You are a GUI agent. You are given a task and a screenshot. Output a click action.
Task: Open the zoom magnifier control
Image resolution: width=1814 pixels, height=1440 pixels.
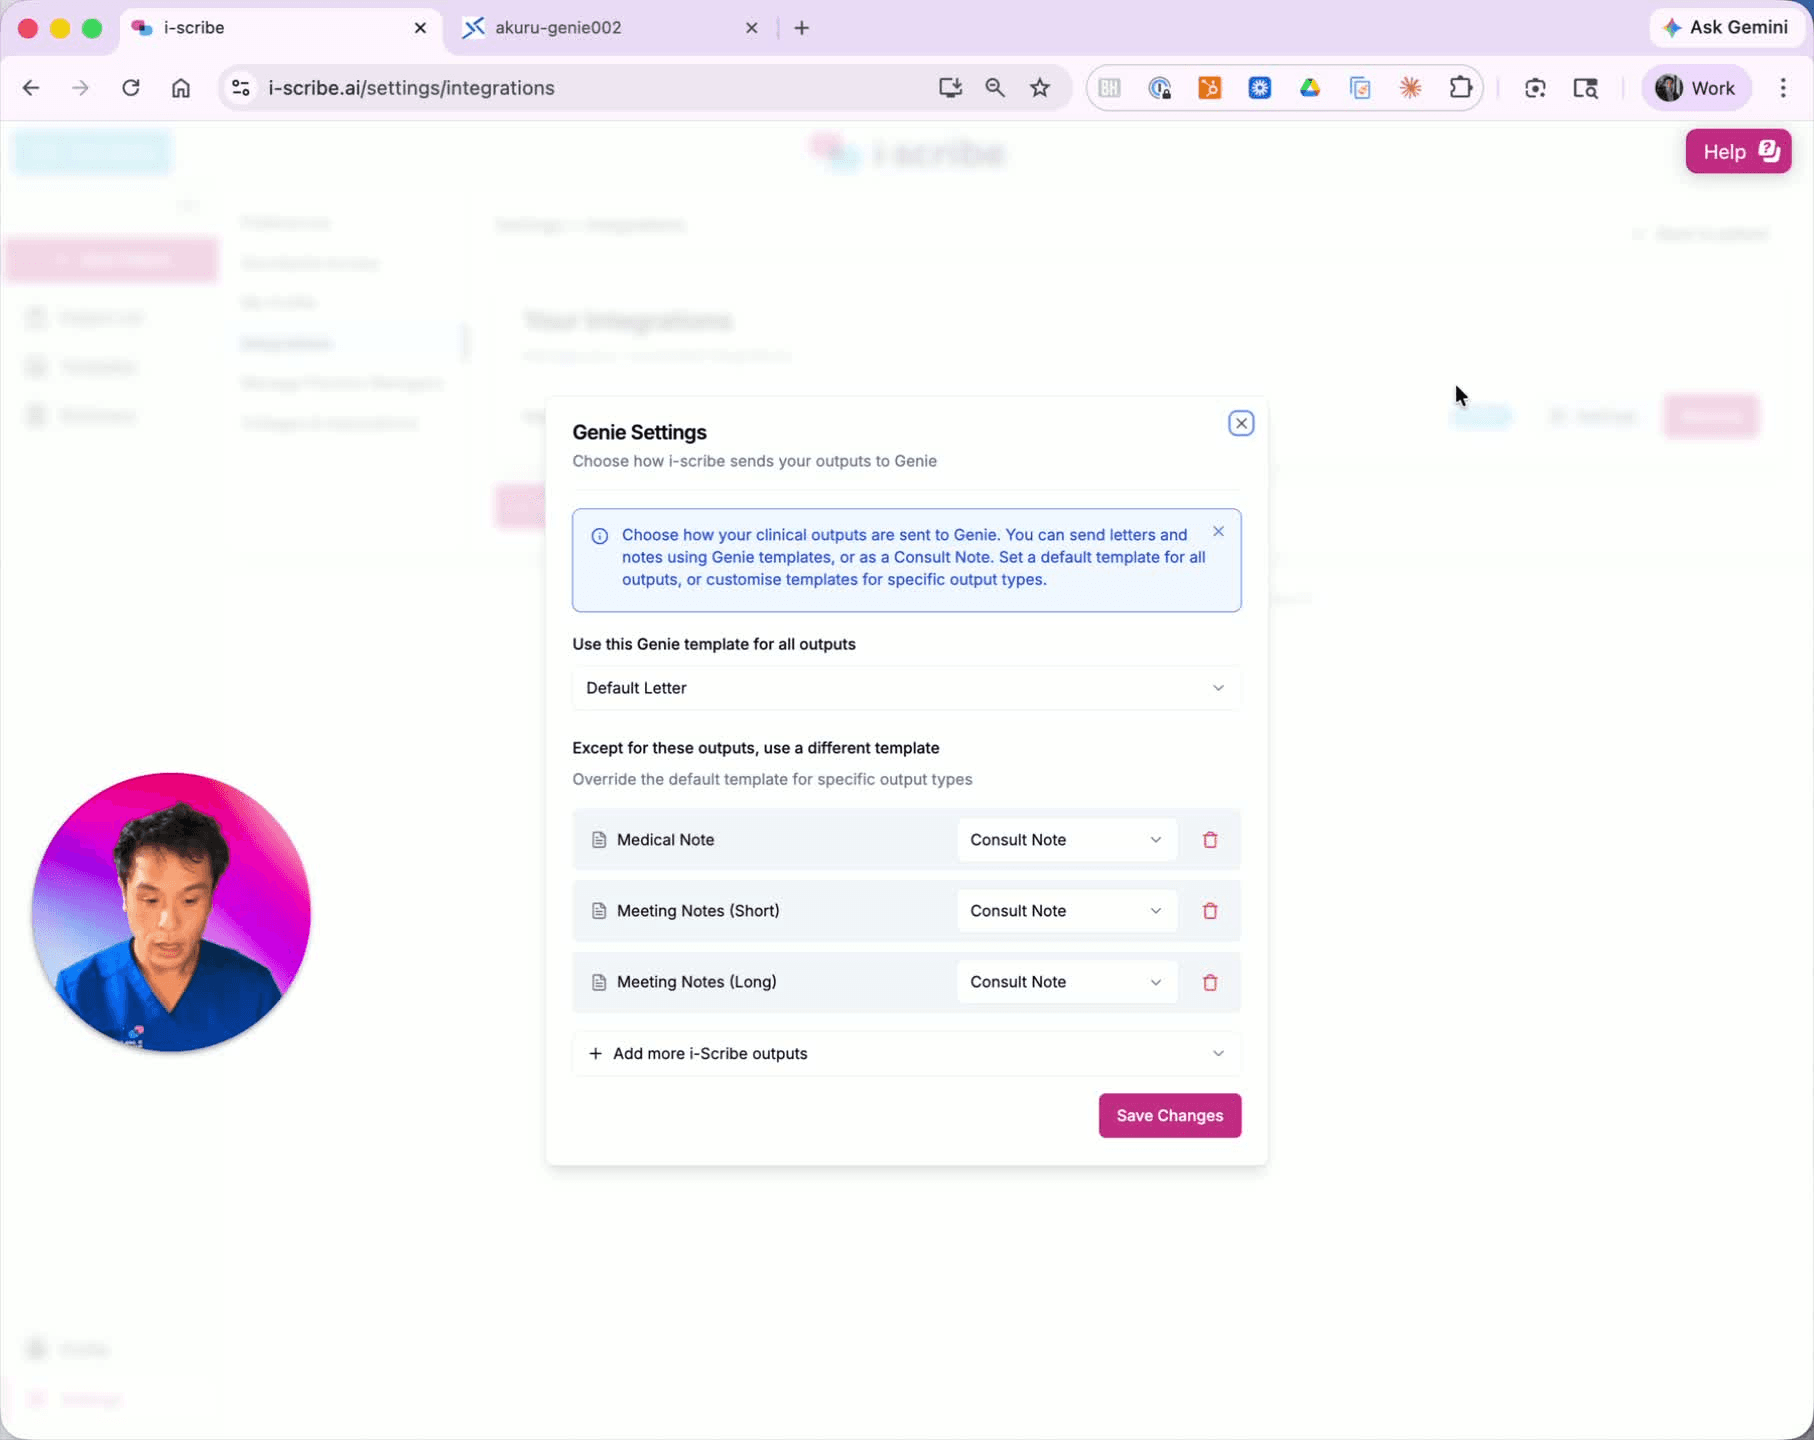pyautogui.click(x=995, y=88)
